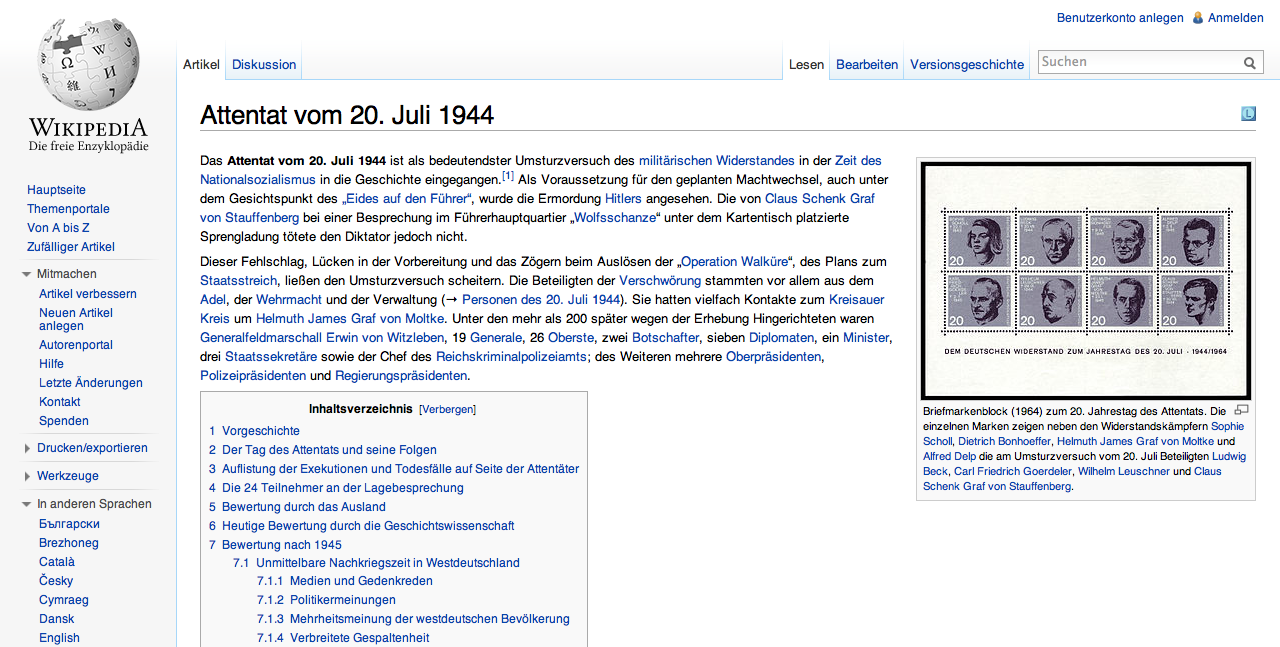Hide the table of contents via Verbergen
1280x647 pixels.
pos(447,409)
